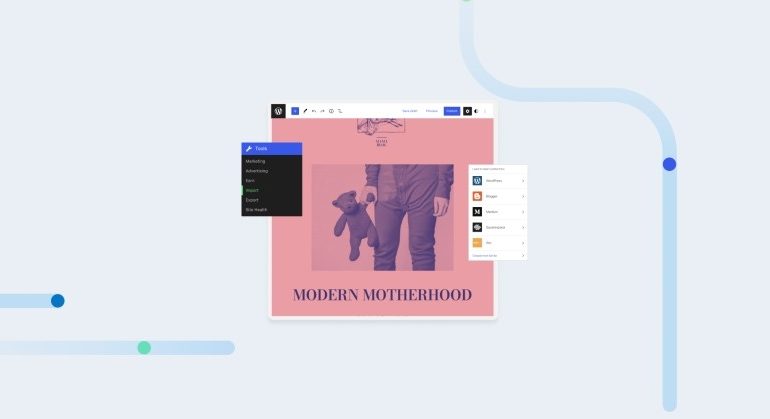Open the document info details icon
Viewport: 770px width, 419px height.
click(x=331, y=111)
